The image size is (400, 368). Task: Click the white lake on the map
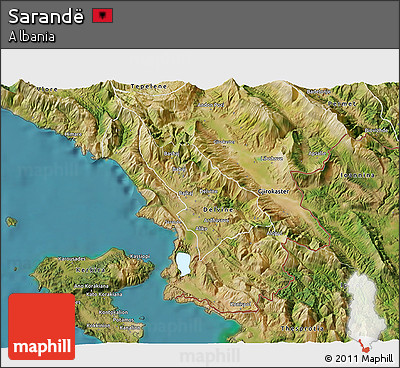[183, 264]
